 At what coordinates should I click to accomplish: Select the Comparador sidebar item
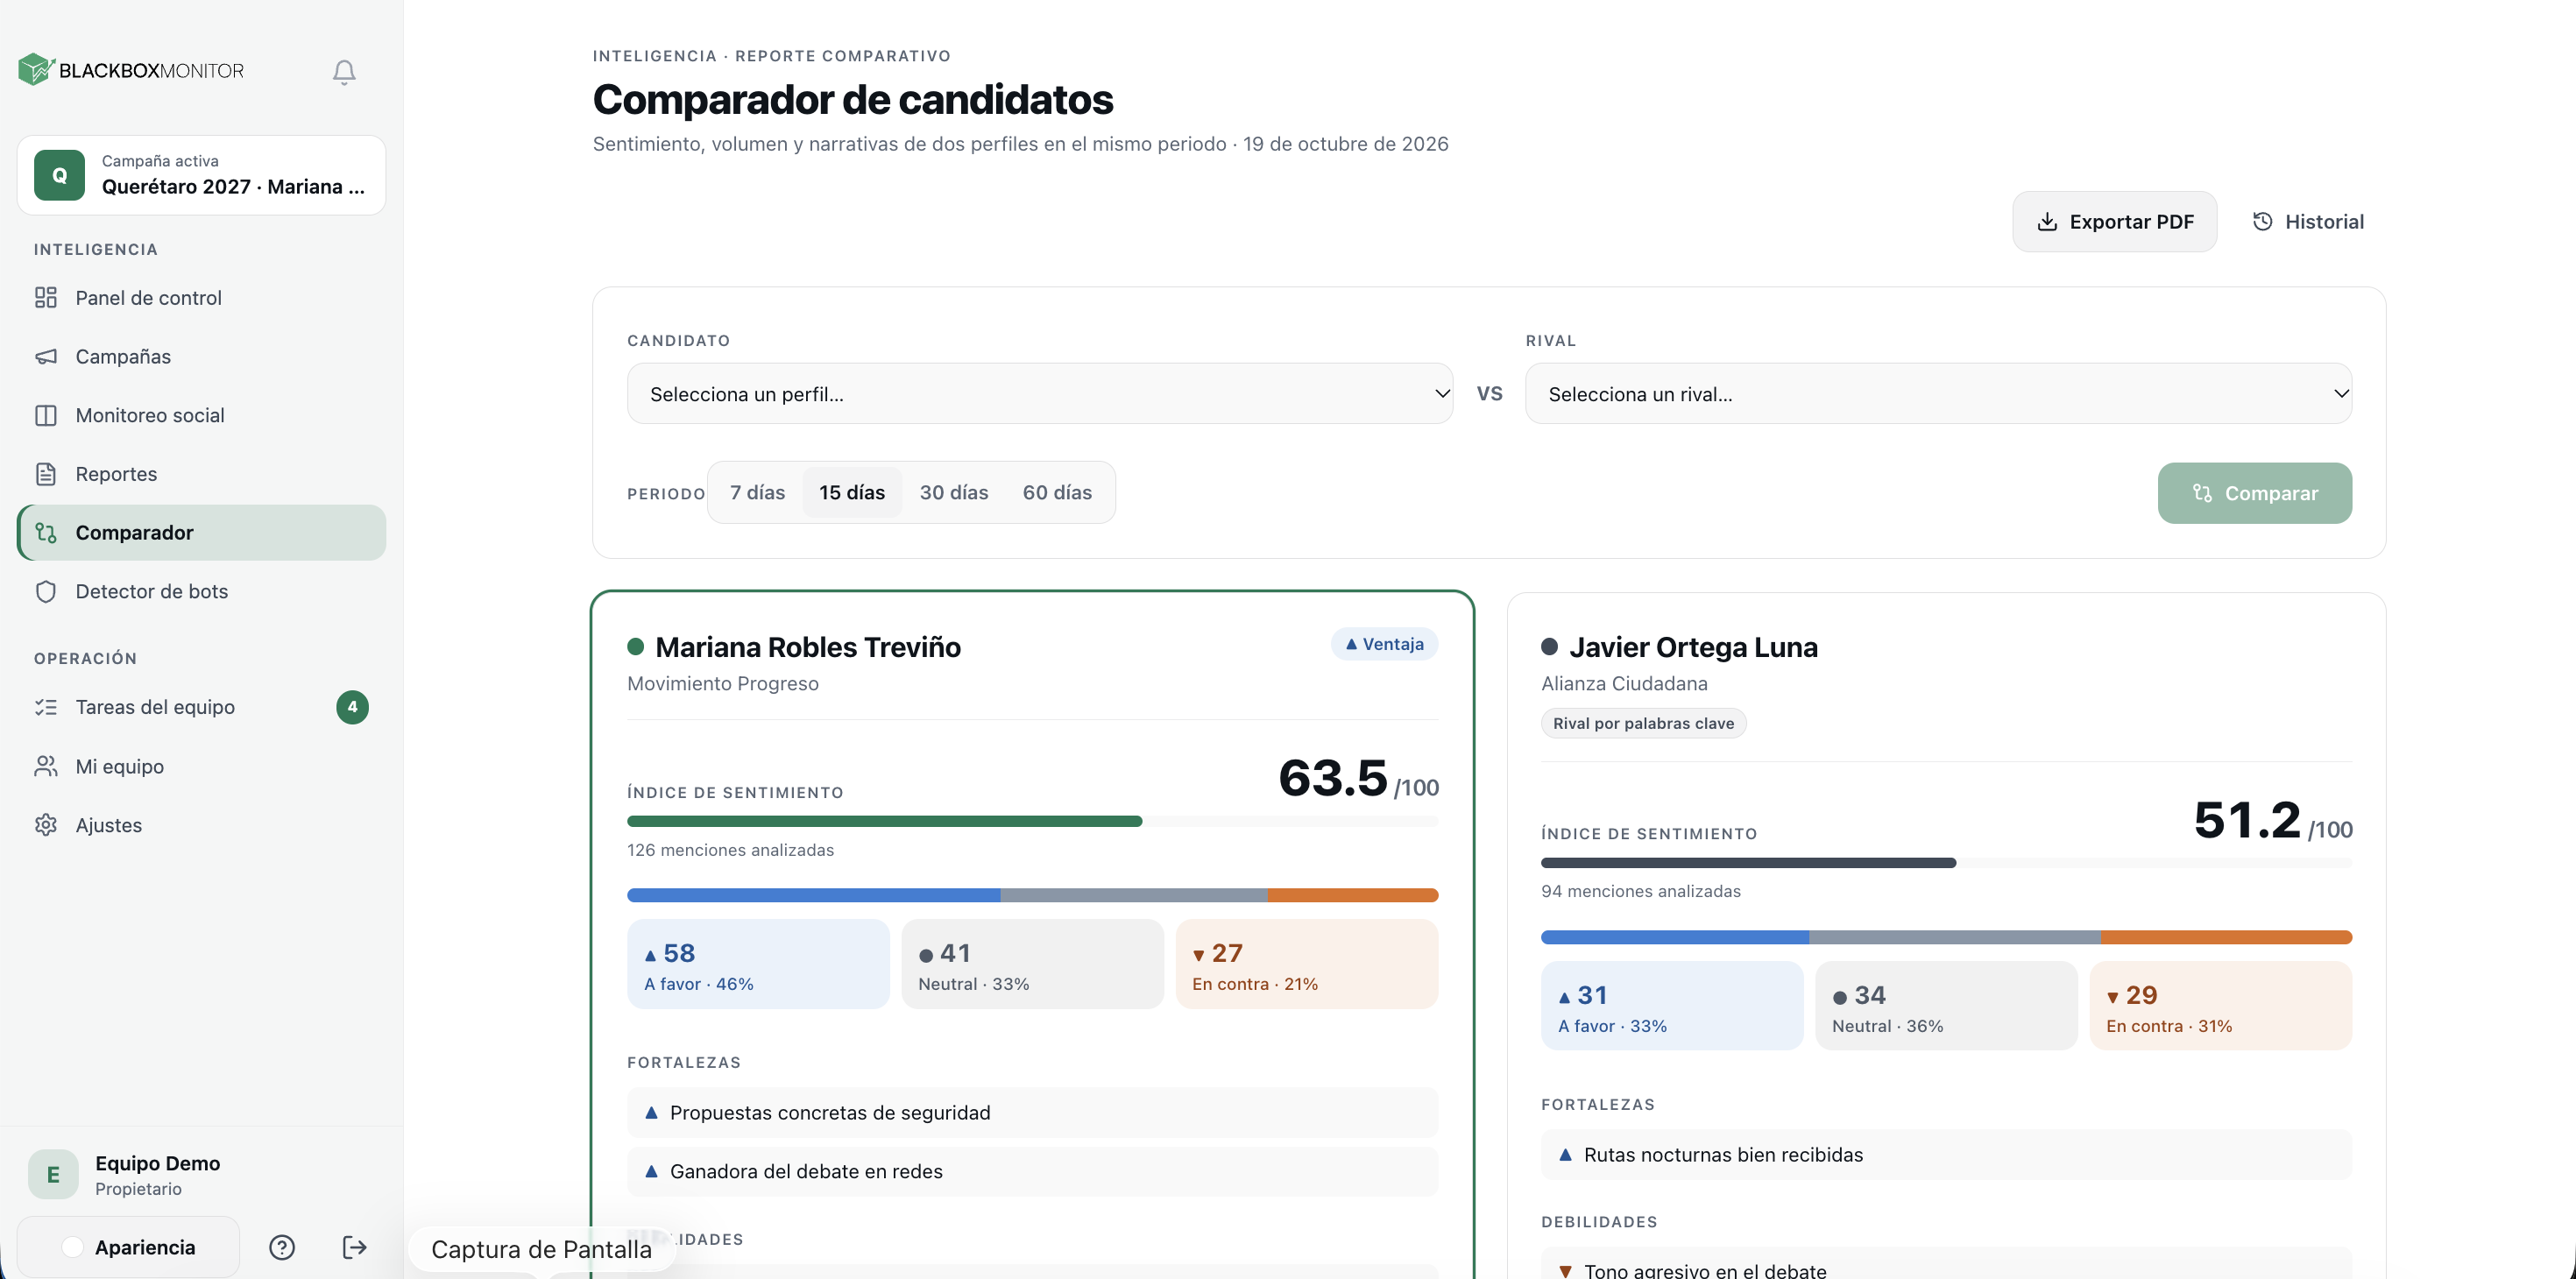click(x=201, y=532)
